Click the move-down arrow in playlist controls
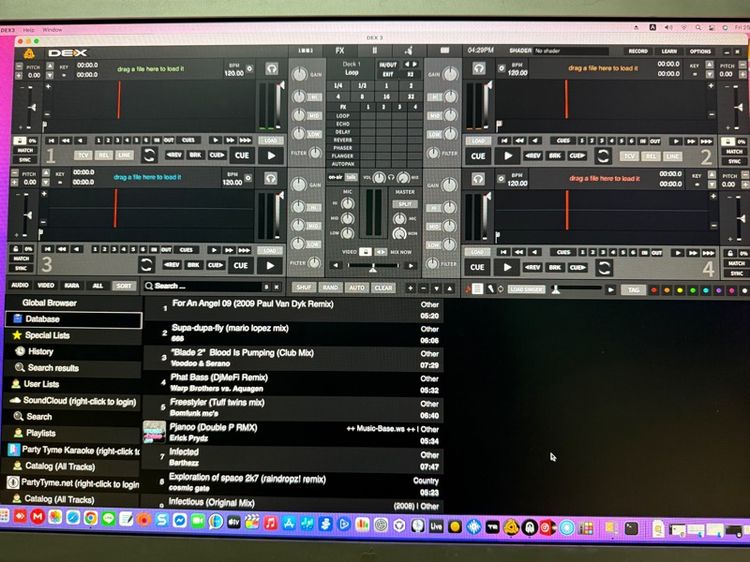Viewport: 750px width, 562px height. click(x=436, y=288)
